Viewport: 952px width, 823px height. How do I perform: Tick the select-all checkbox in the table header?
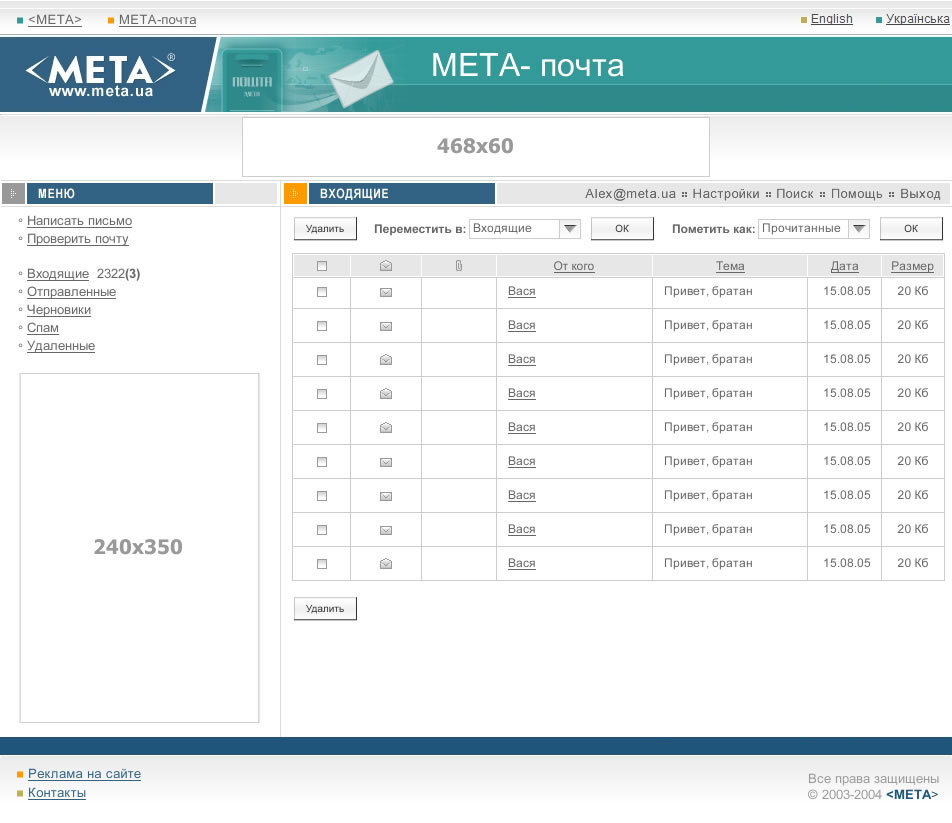click(x=322, y=266)
